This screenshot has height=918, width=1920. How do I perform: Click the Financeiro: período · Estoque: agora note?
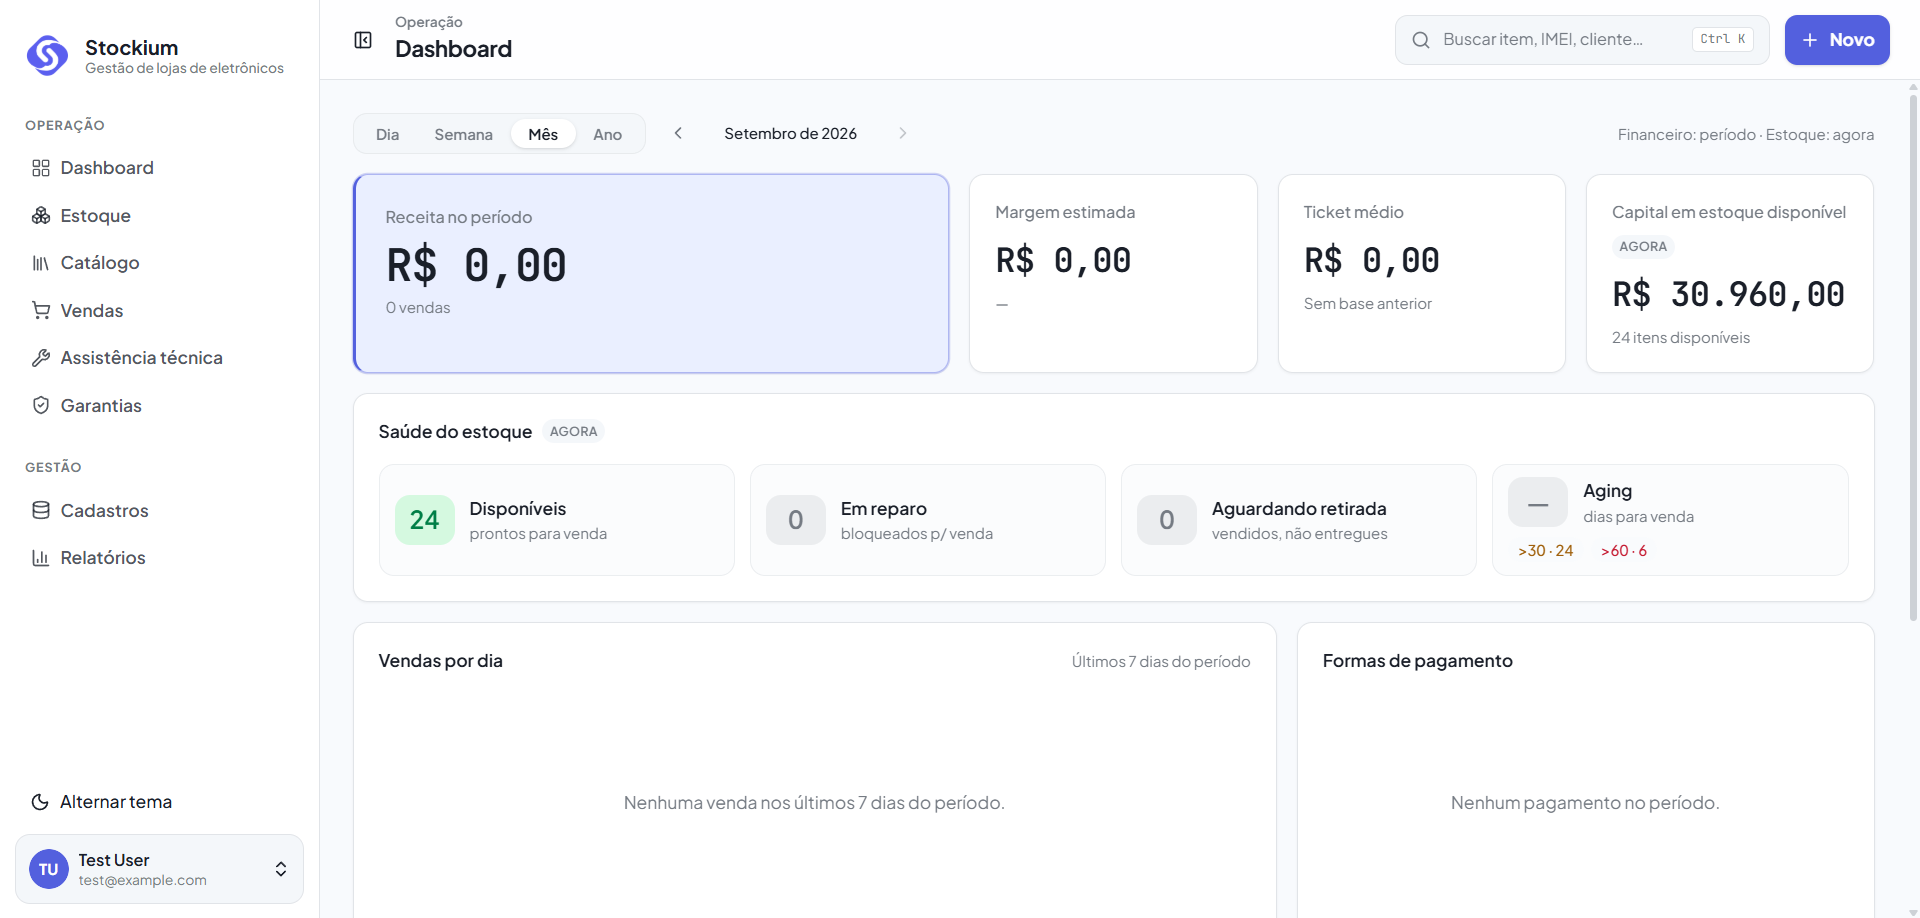(1746, 135)
